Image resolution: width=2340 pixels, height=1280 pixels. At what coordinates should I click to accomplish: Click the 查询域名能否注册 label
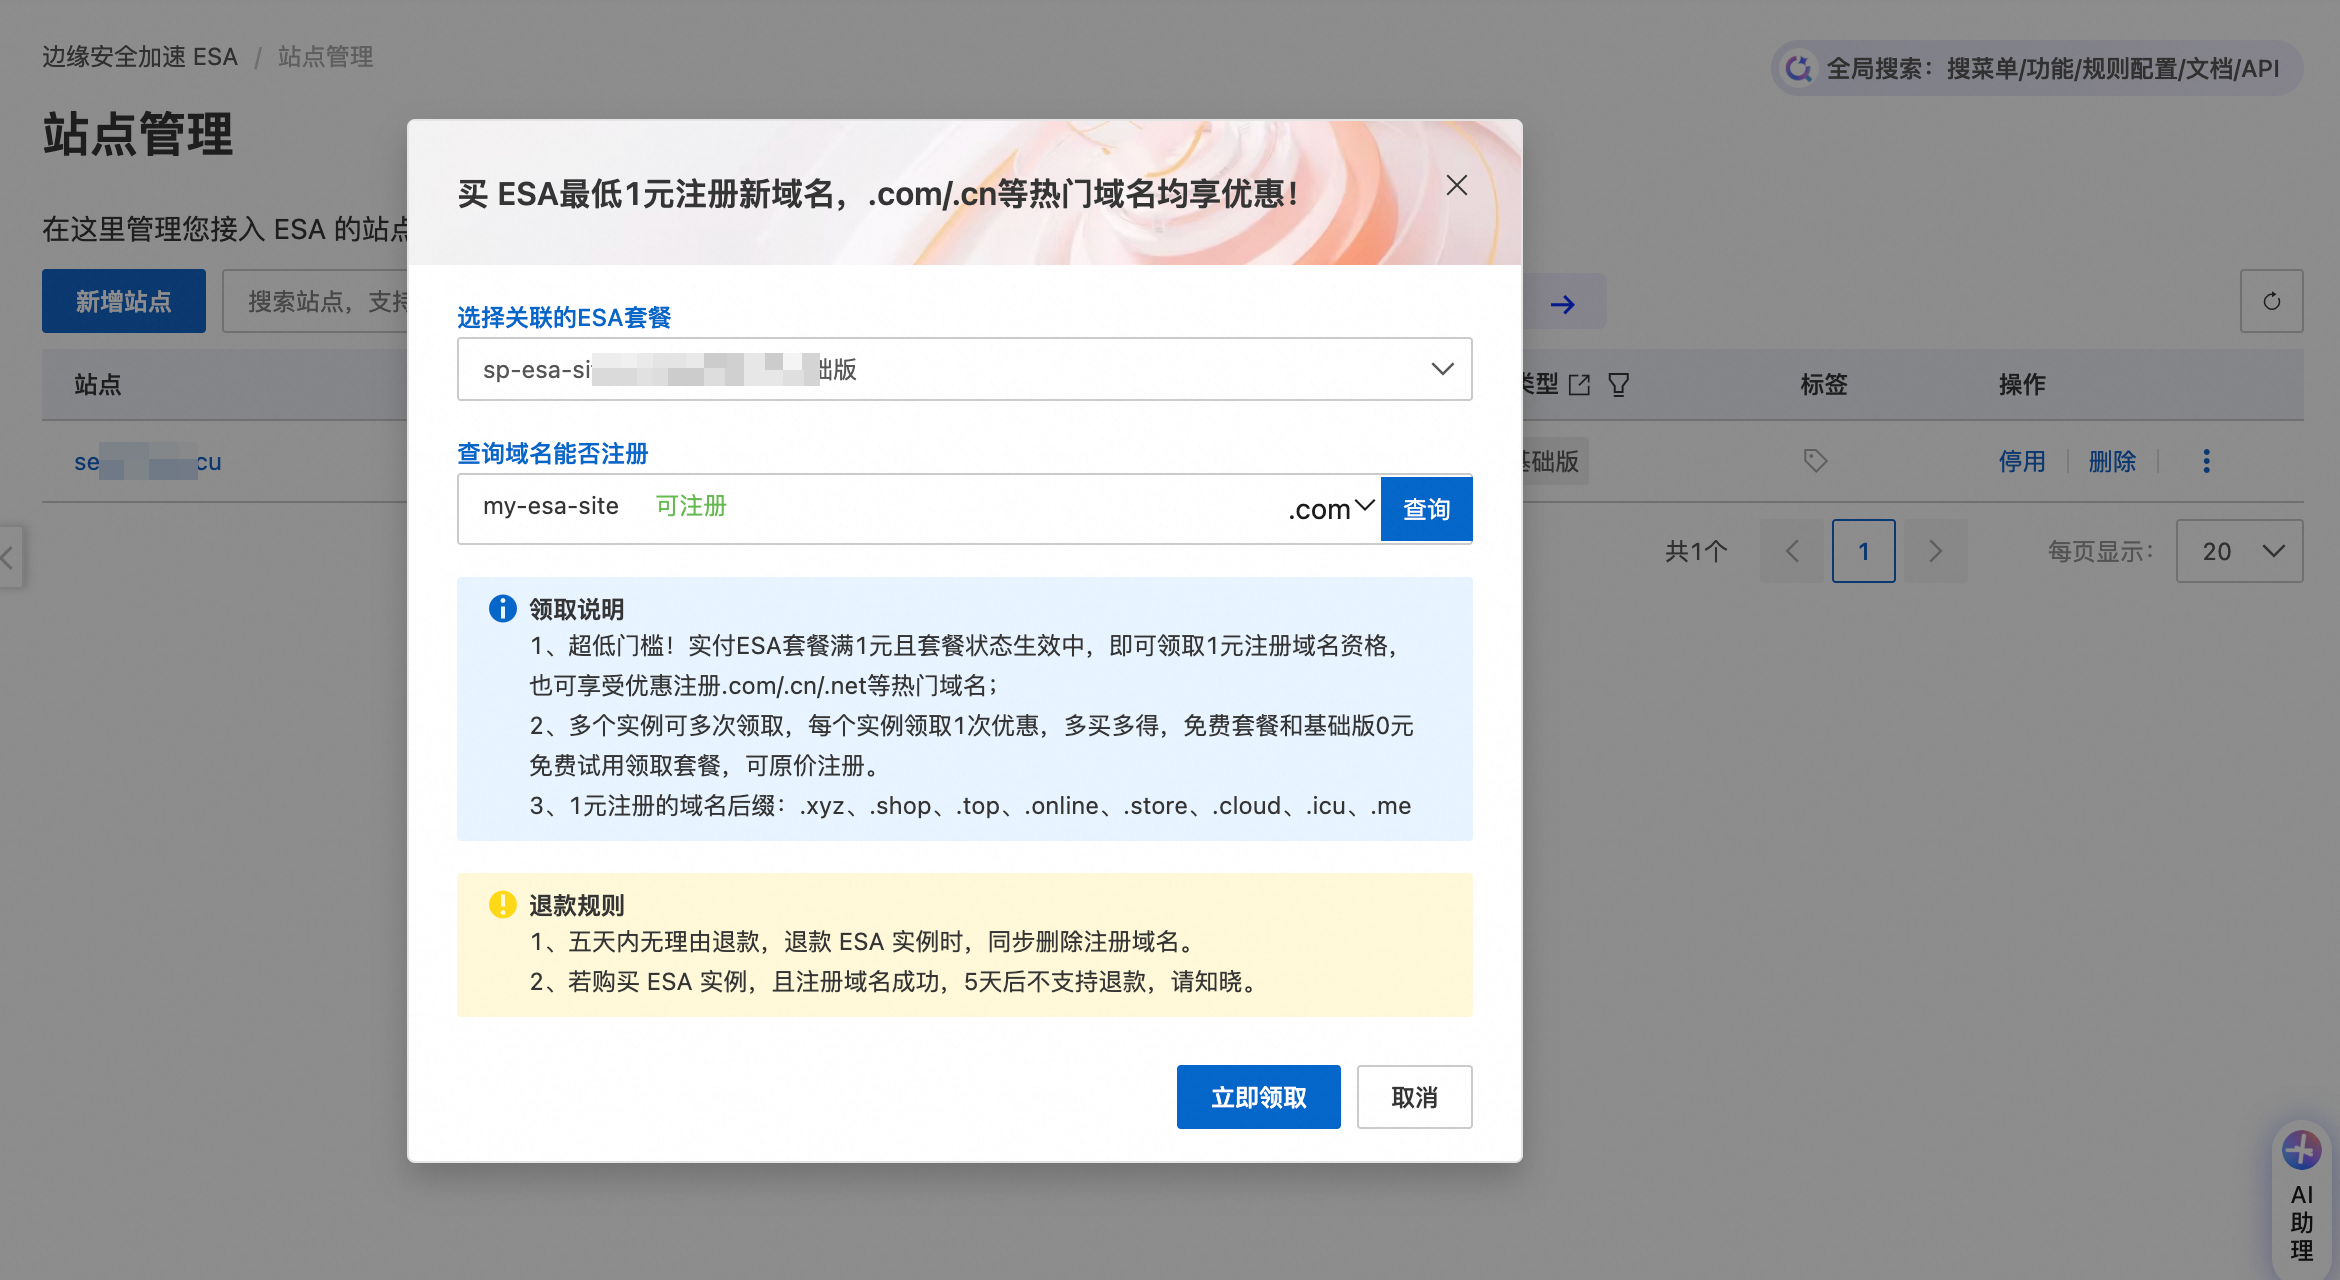(x=553, y=454)
